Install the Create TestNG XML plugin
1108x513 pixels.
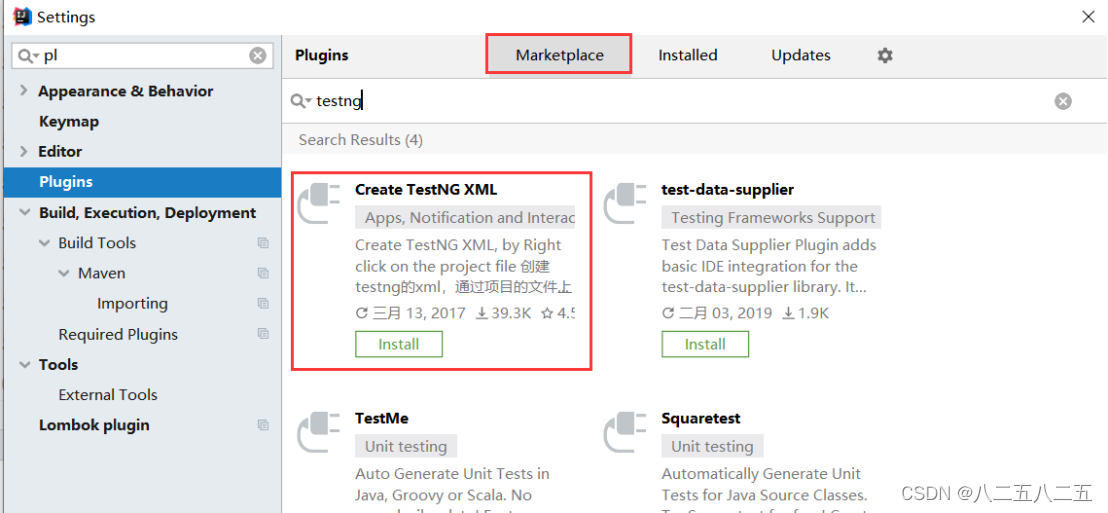click(399, 344)
